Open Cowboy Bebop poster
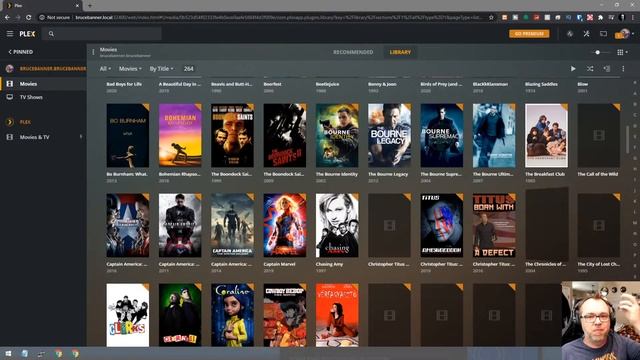640x360 pixels. click(285, 315)
